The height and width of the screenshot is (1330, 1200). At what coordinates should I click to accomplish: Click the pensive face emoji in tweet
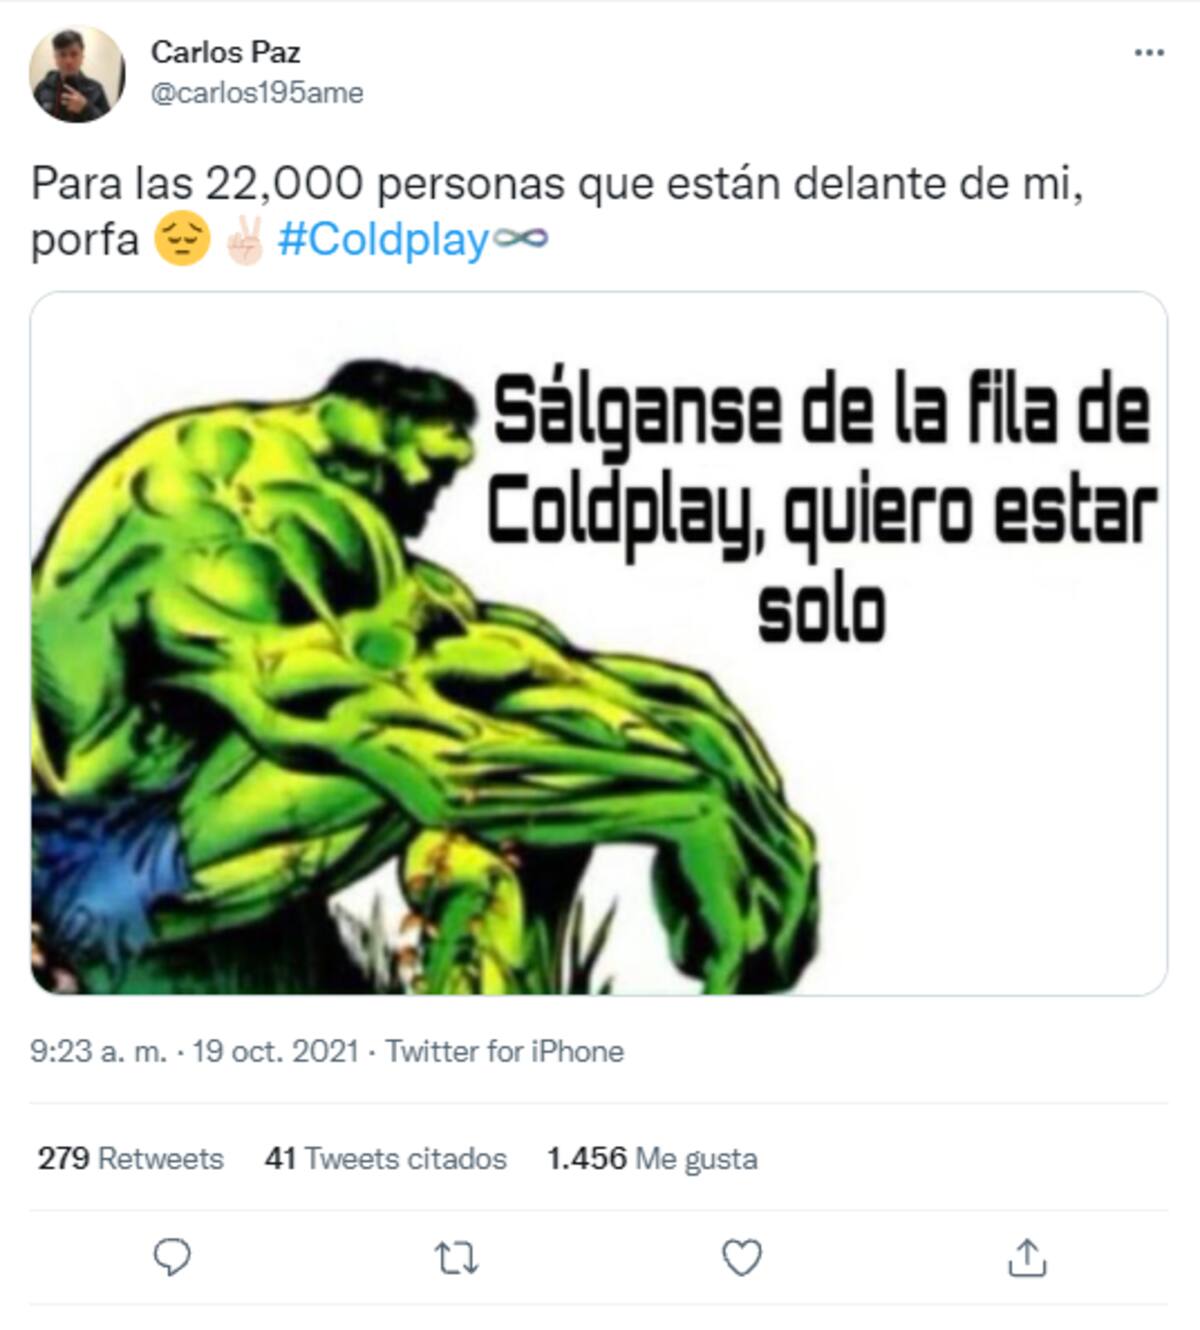point(182,240)
